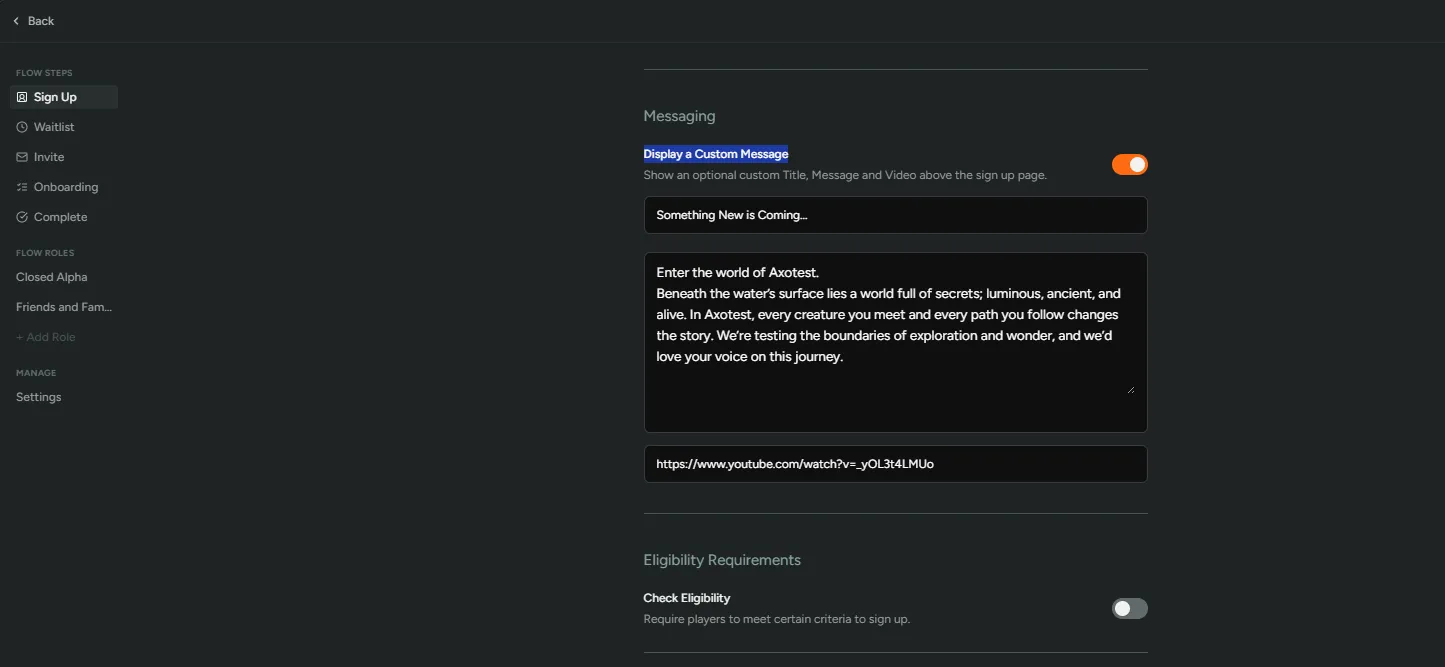The width and height of the screenshot is (1445, 667).
Task: Click the title field reading Something New is Coming
Action: (895, 214)
